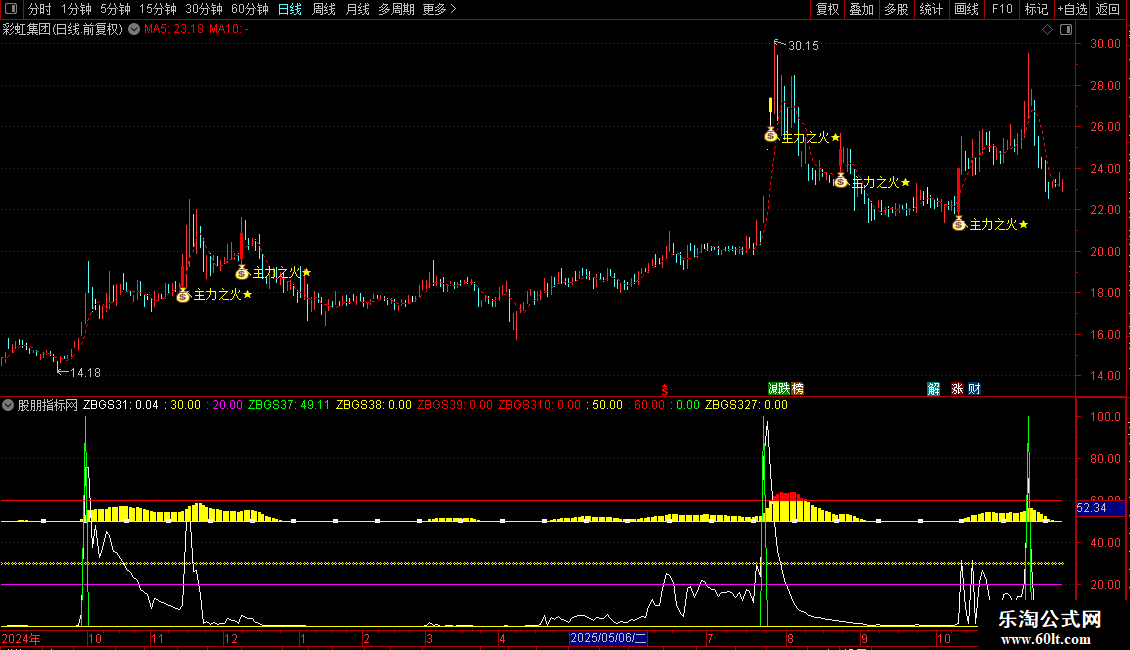Click the 14.18 low price label
The image size is (1130, 650).
tap(85, 373)
